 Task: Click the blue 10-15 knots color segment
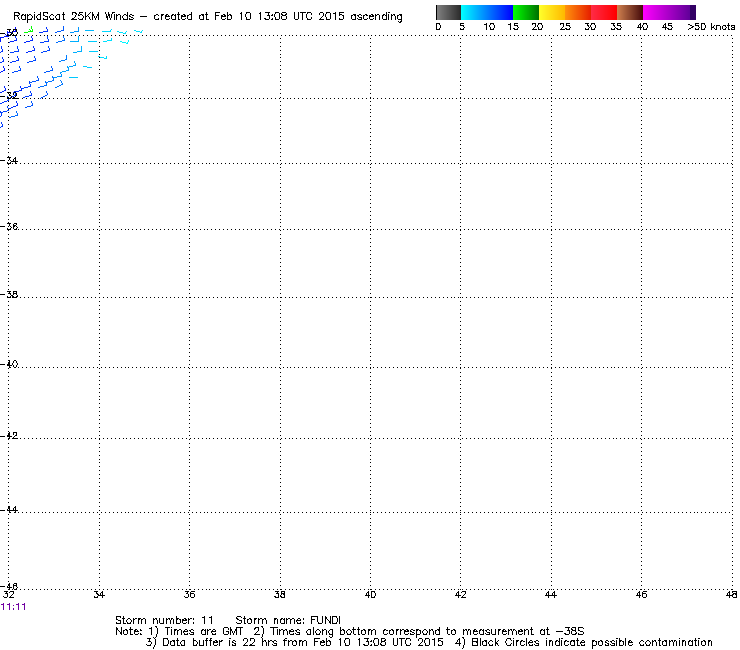(x=500, y=12)
